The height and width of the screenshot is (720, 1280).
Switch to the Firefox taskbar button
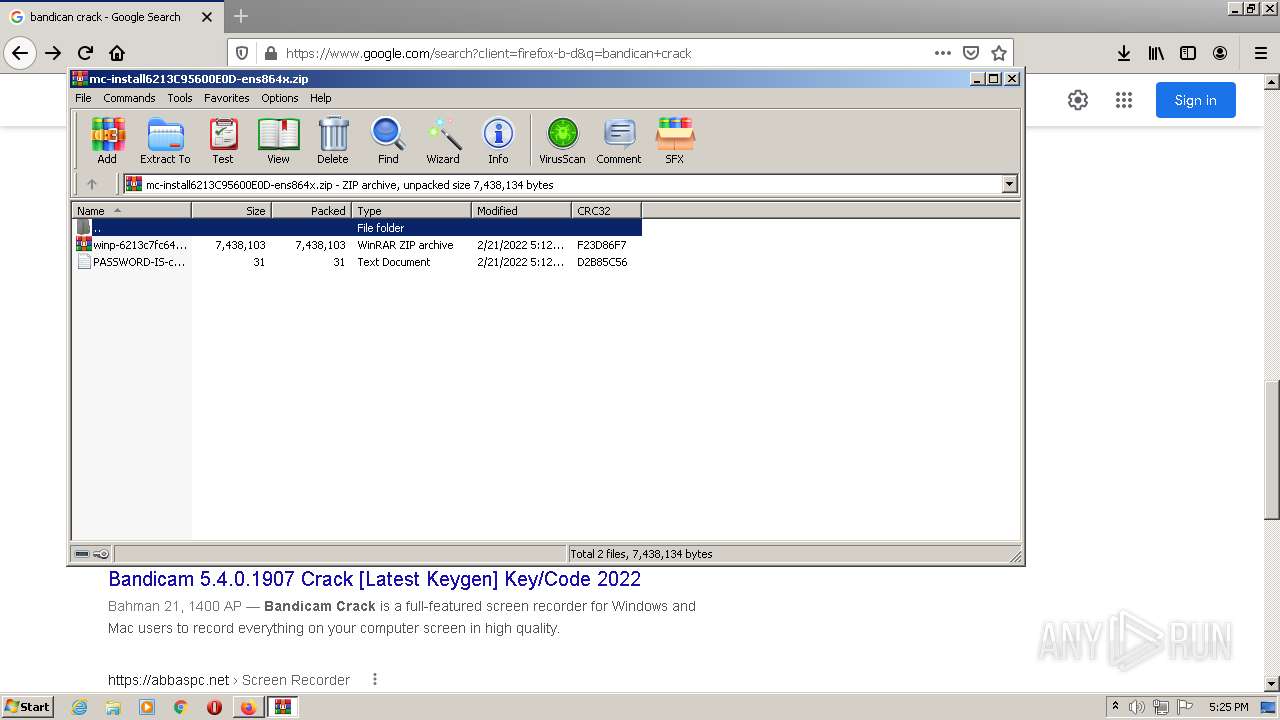tap(248, 707)
